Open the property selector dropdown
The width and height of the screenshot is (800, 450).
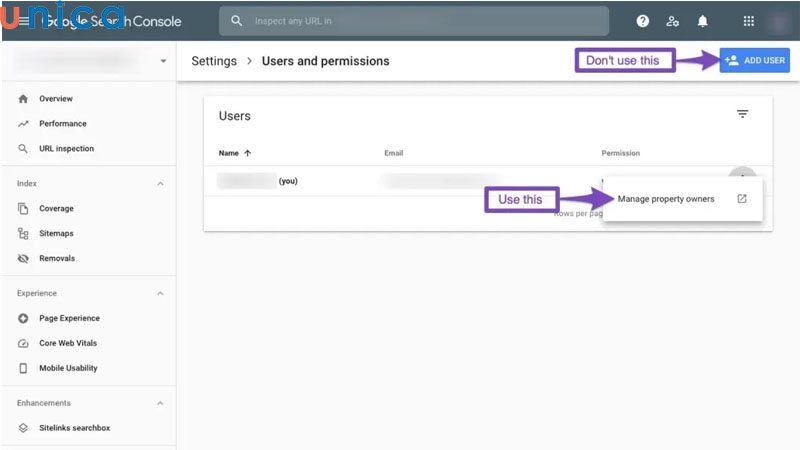pos(163,61)
